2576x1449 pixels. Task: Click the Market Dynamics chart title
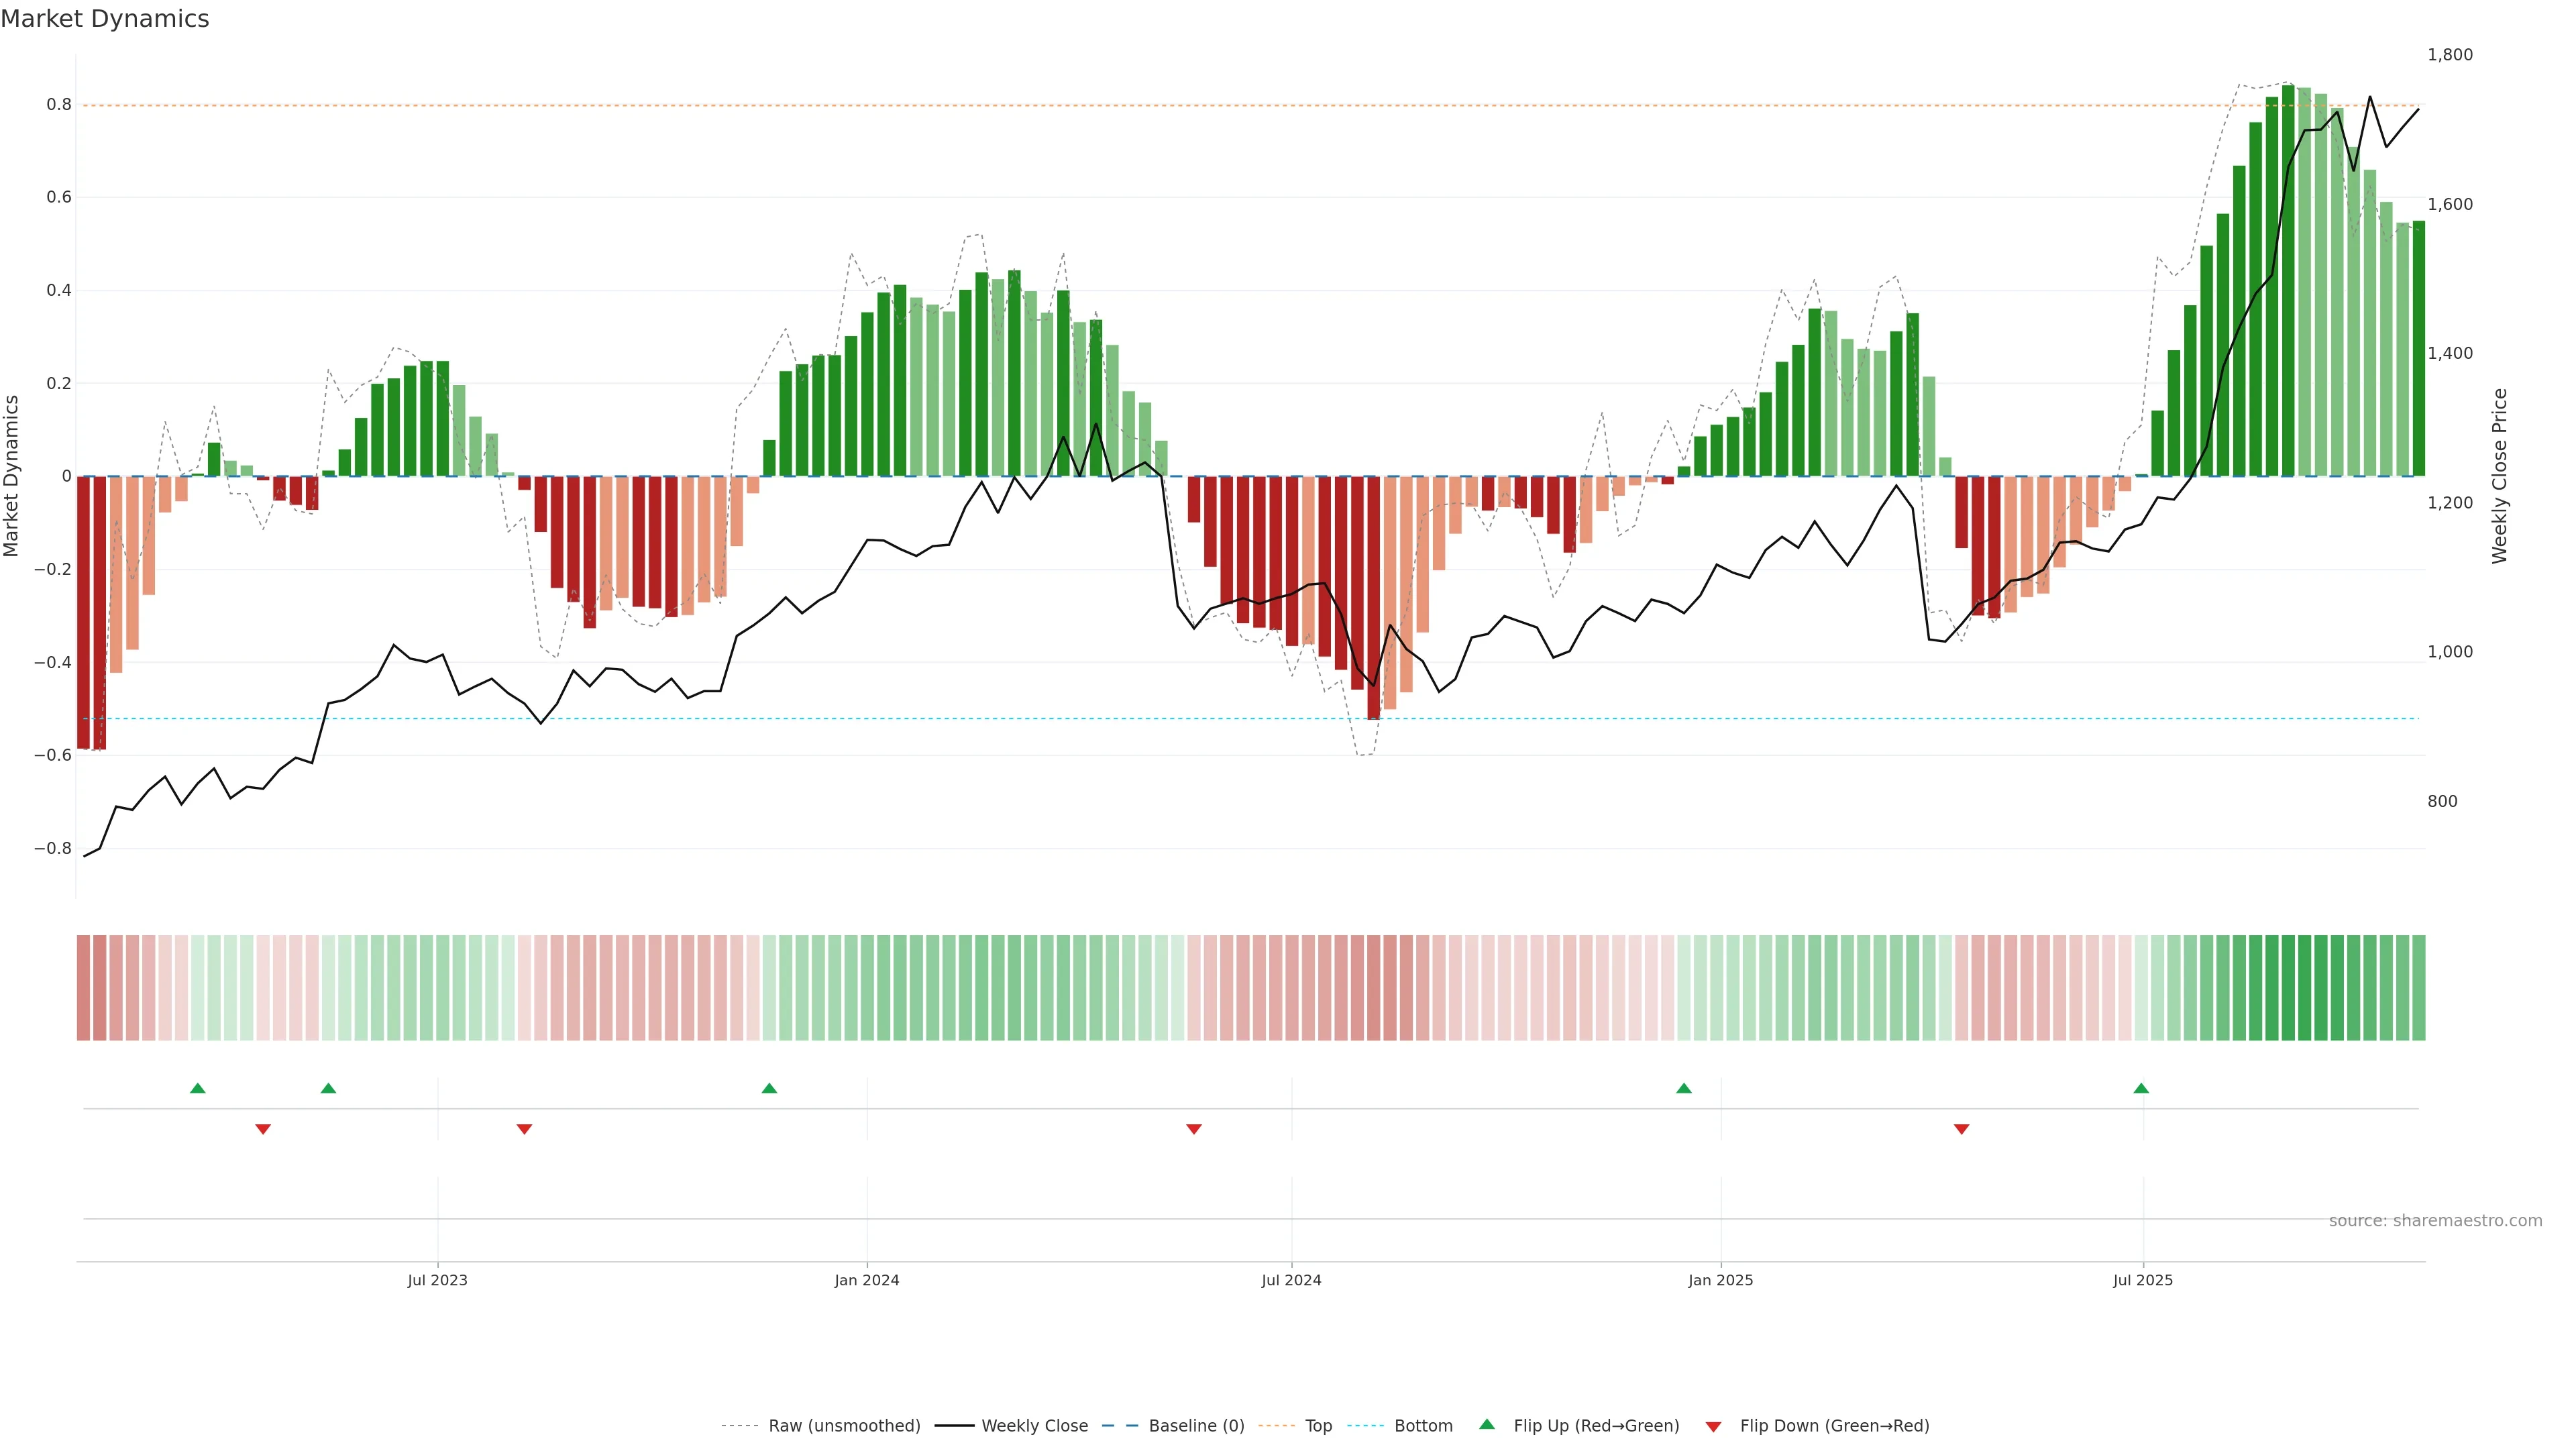pyautogui.click(x=105, y=19)
